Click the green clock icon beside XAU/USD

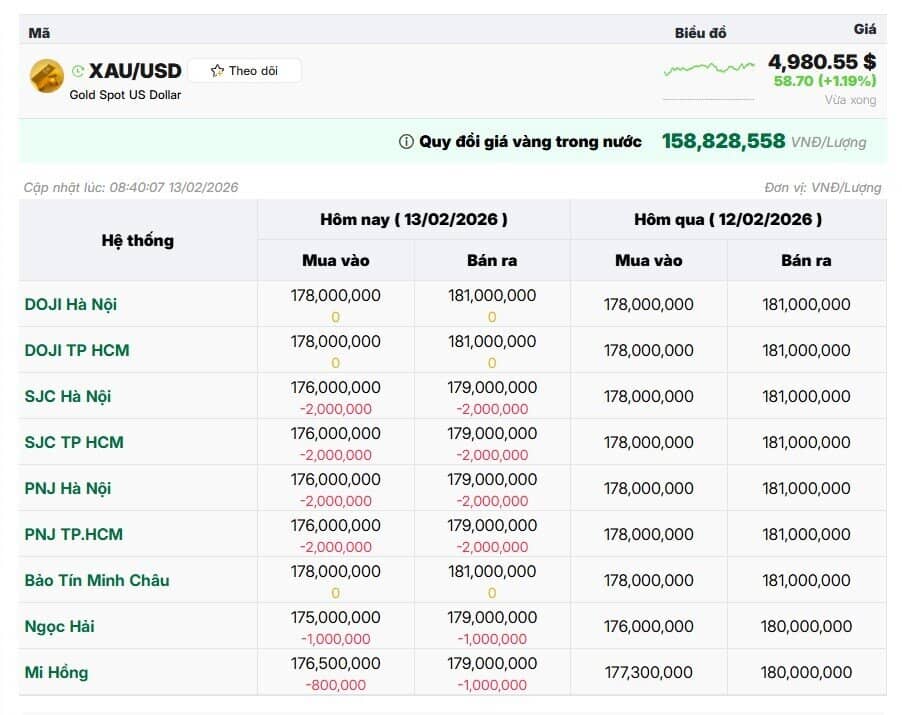78,71
